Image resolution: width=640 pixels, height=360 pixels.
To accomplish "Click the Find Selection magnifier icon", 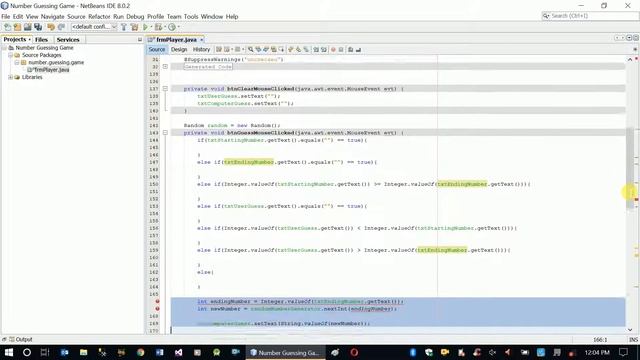I will pyautogui.click(x=251, y=49).
